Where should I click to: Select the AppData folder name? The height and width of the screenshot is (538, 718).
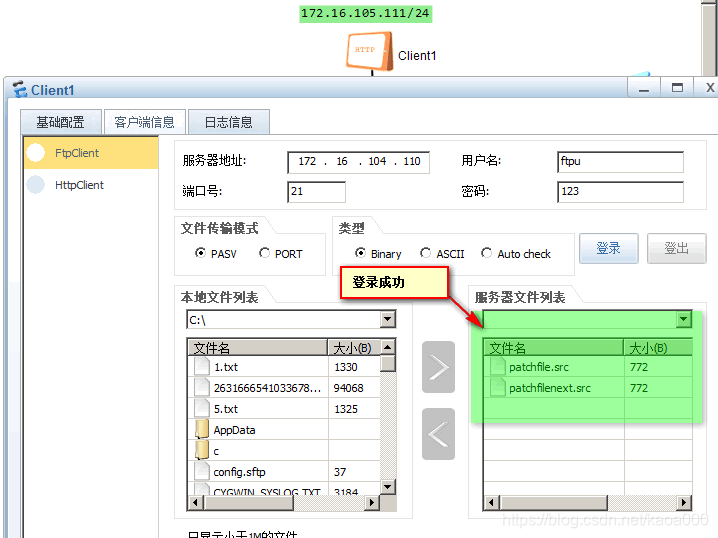pyautogui.click(x=234, y=430)
